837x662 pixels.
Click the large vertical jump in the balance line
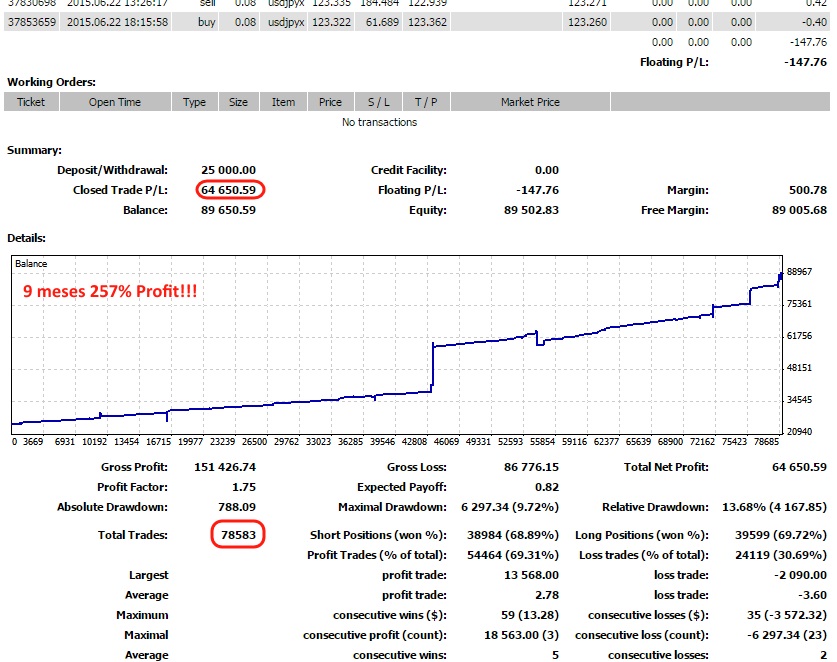tap(432, 365)
